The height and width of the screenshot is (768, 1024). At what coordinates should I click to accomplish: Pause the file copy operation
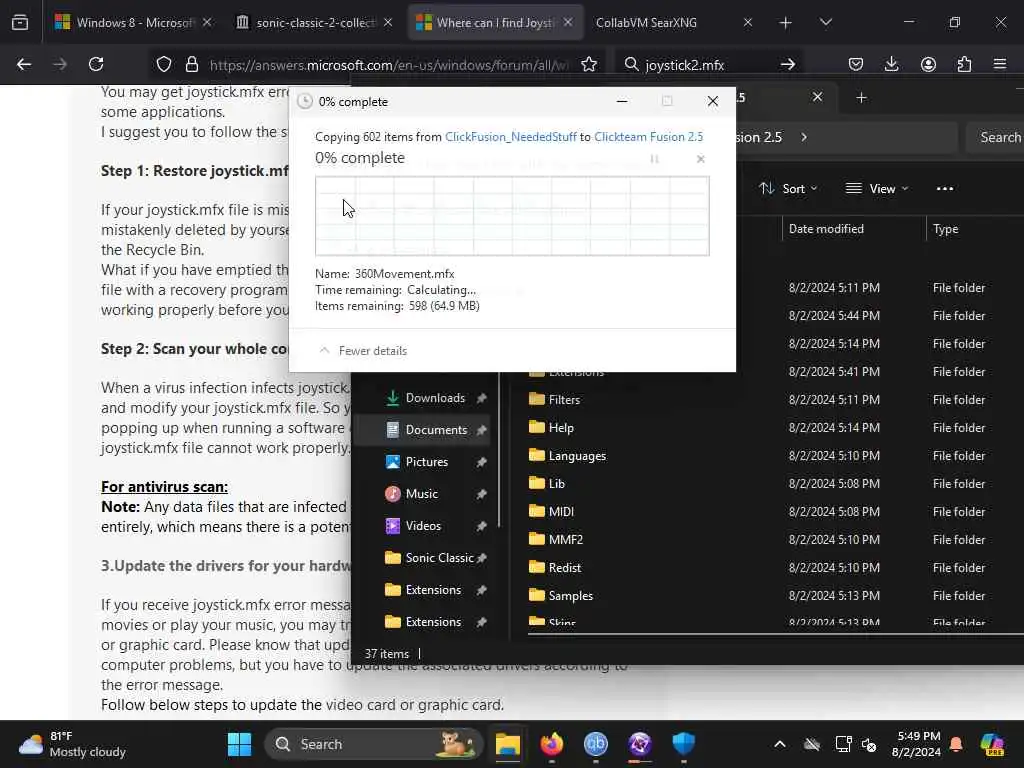click(x=654, y=159)
